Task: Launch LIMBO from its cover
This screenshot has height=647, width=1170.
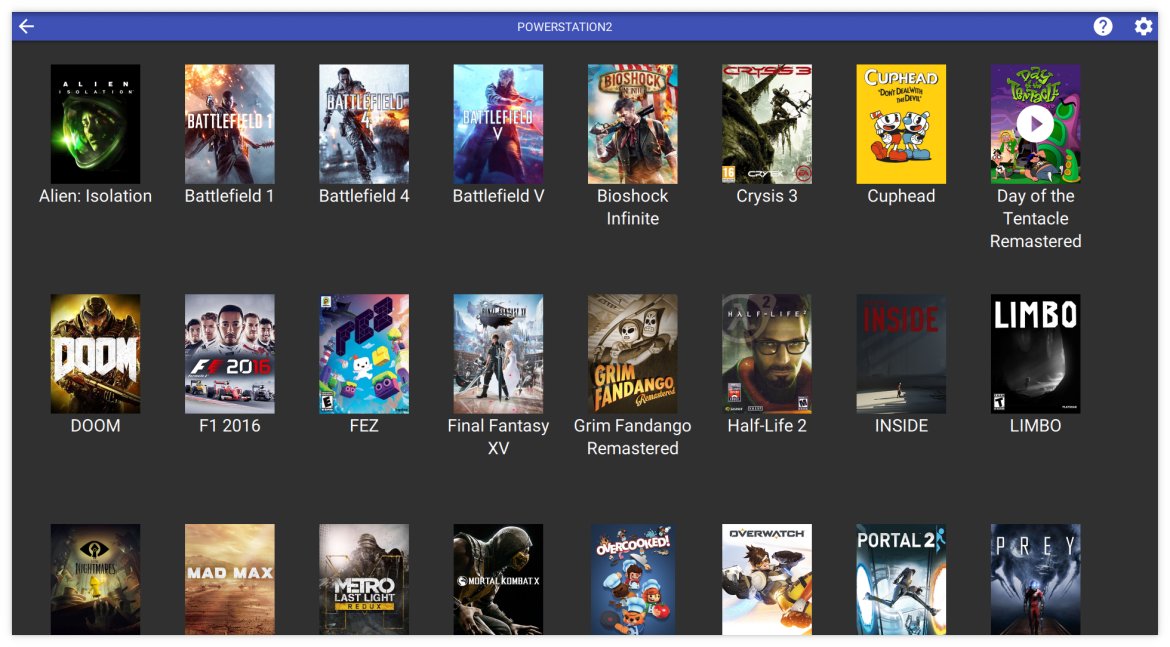Action: point(1036,354)
